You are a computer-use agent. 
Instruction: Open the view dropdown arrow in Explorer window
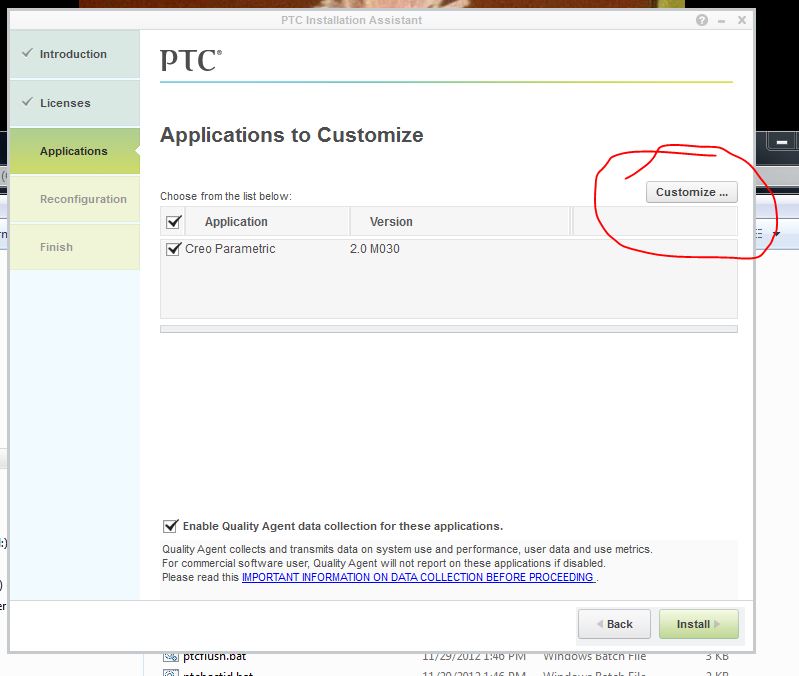click(x=776, y=233)
